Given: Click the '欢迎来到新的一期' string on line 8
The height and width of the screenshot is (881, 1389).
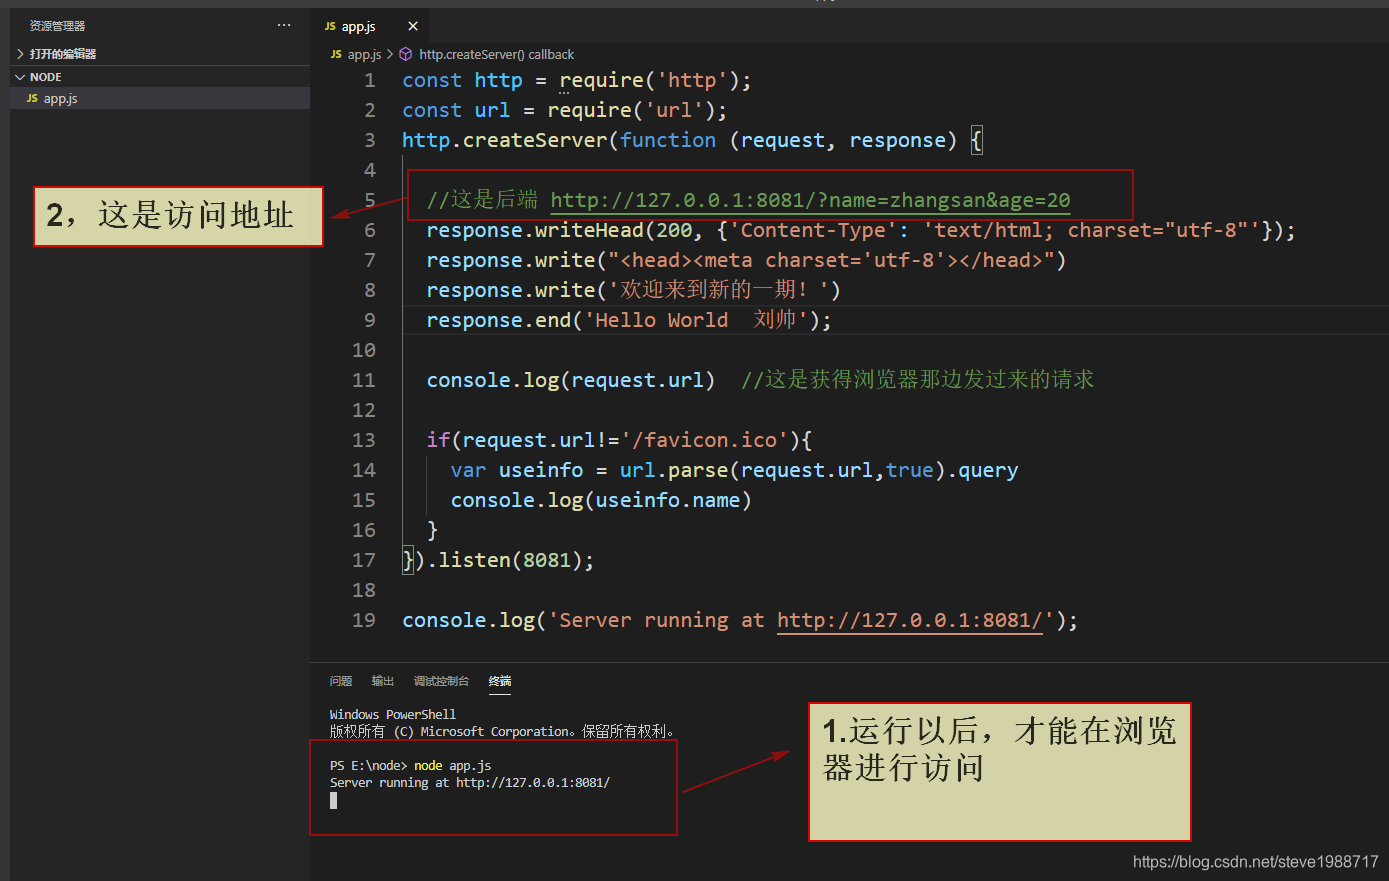Looking at the screenshot, I should [x=725, y=290].
